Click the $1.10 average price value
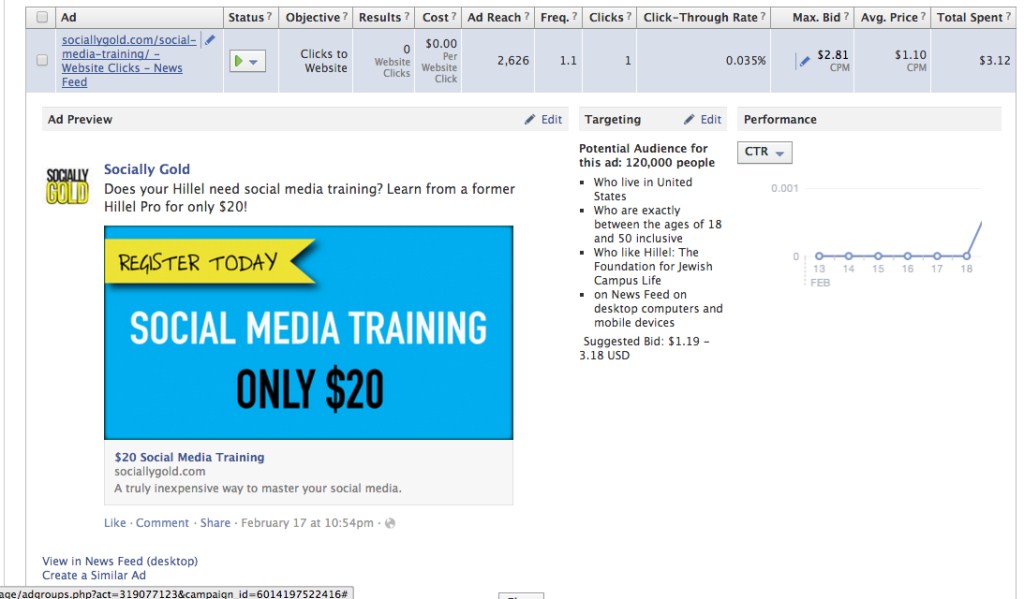1024x599 pixels. click(910, 55)
